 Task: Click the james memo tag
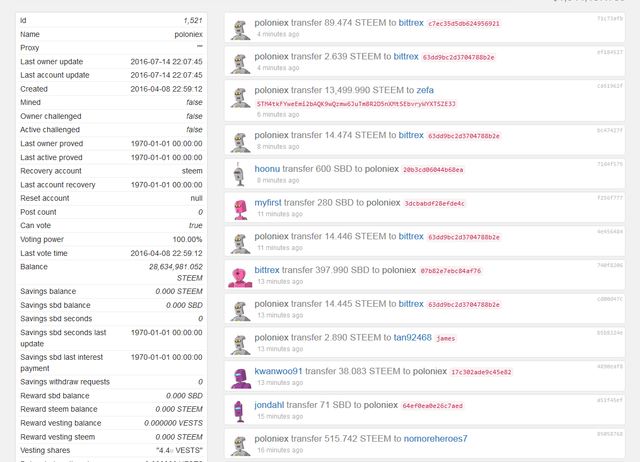pyautogui.click(x=445, y=338)
